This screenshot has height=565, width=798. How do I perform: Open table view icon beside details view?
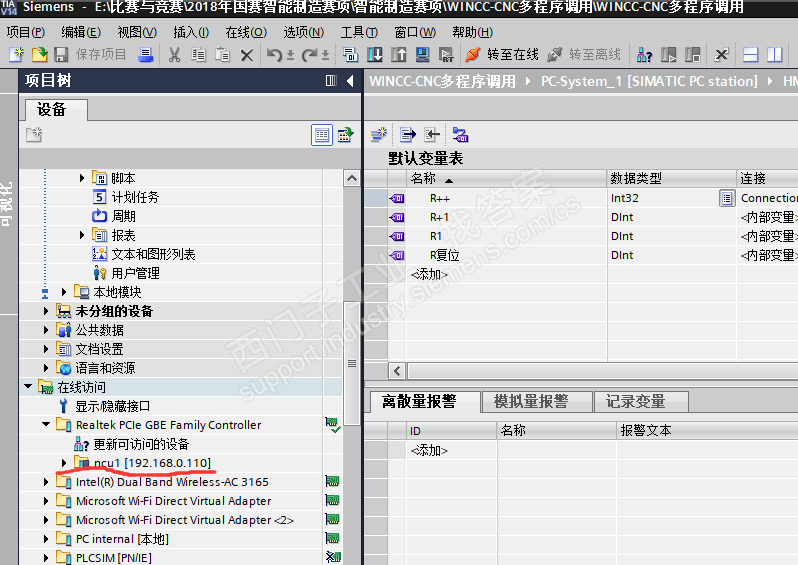346,135
